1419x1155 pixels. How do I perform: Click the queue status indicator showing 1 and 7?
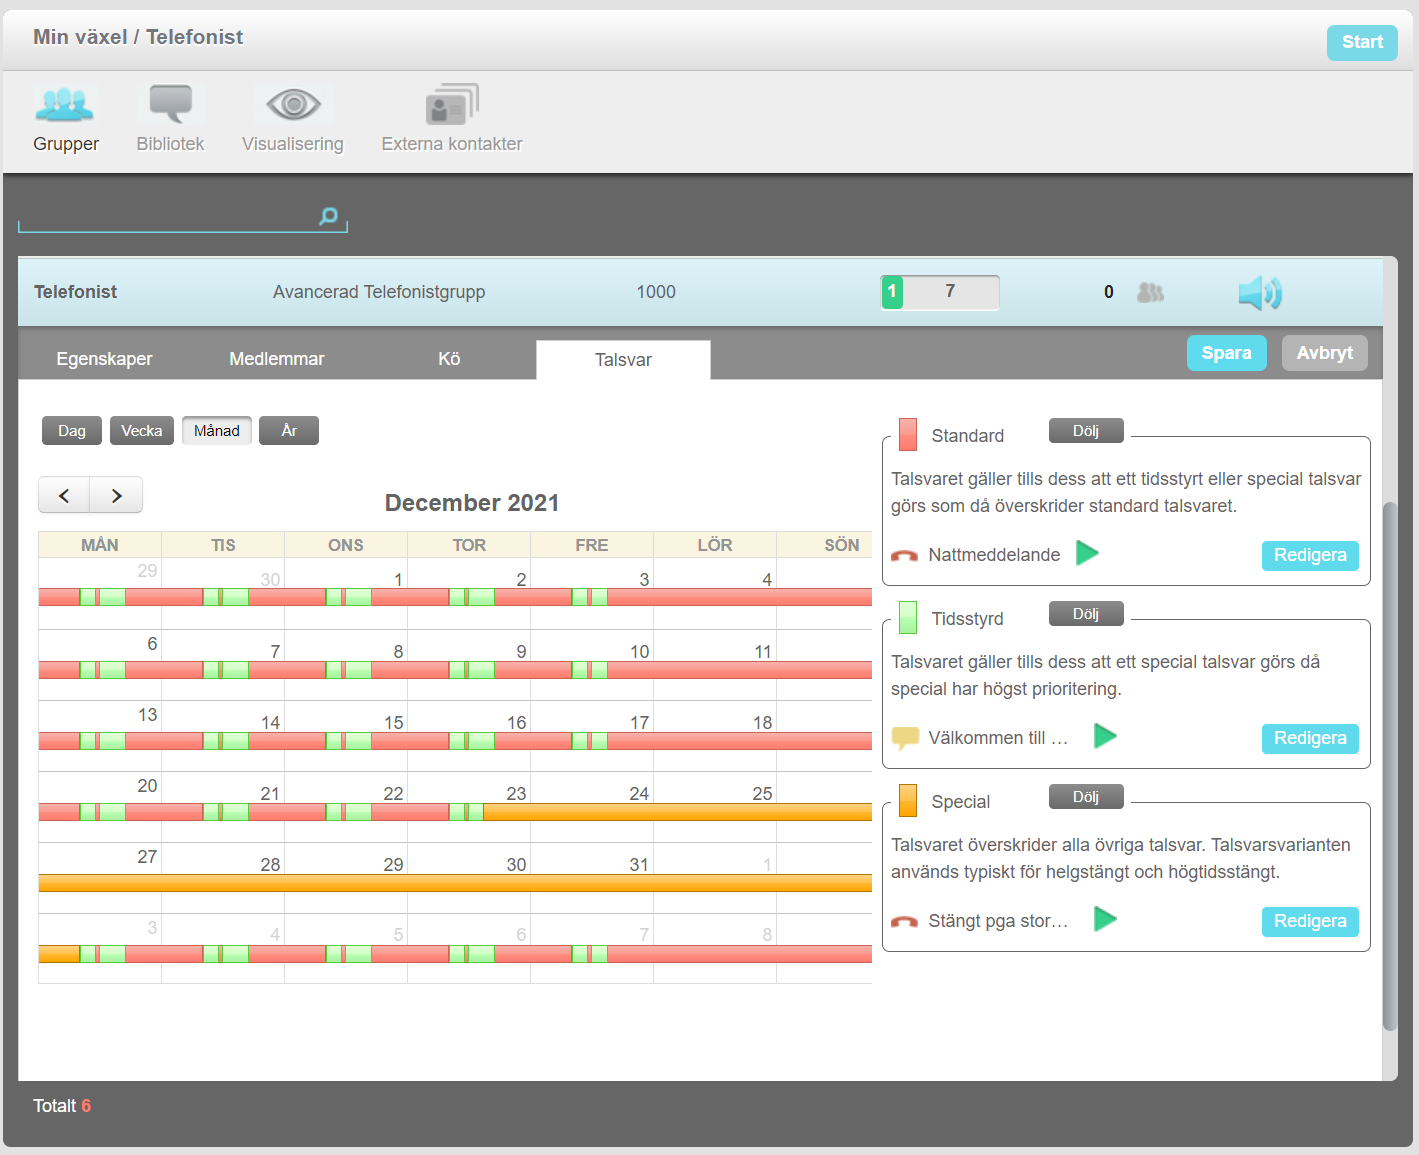pyautogui.click(x=940, y=292)
